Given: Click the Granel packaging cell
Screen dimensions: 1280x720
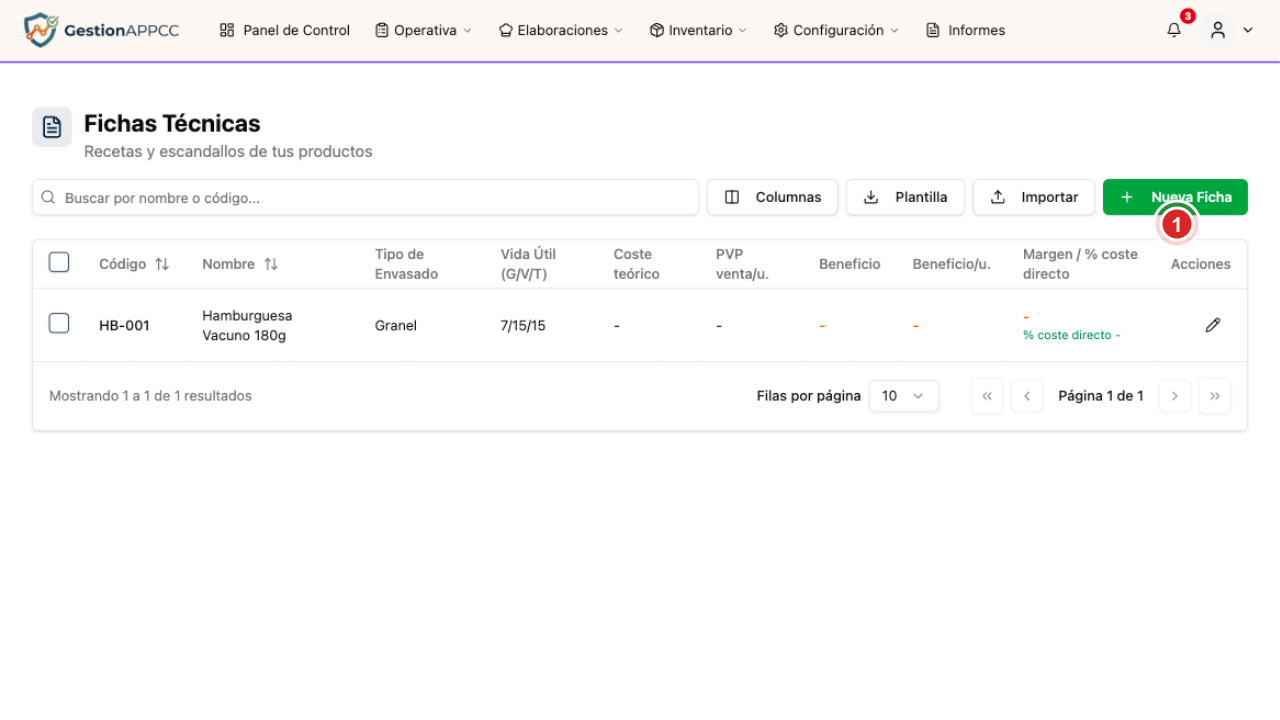Looking at the screenshot, I should pos(396,325).
